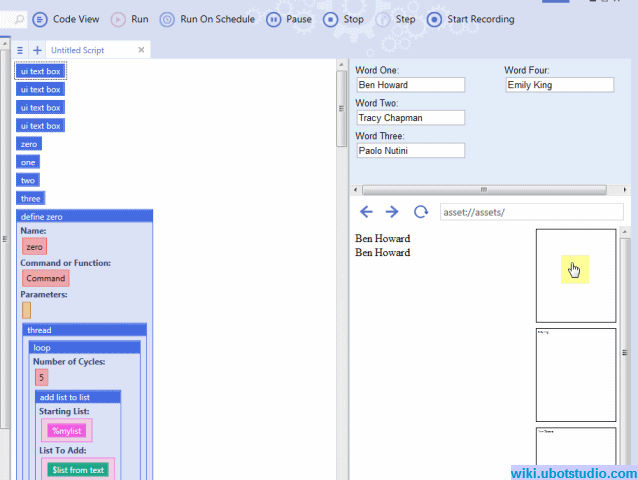
Task: Pause the running script
Action: 289,19
